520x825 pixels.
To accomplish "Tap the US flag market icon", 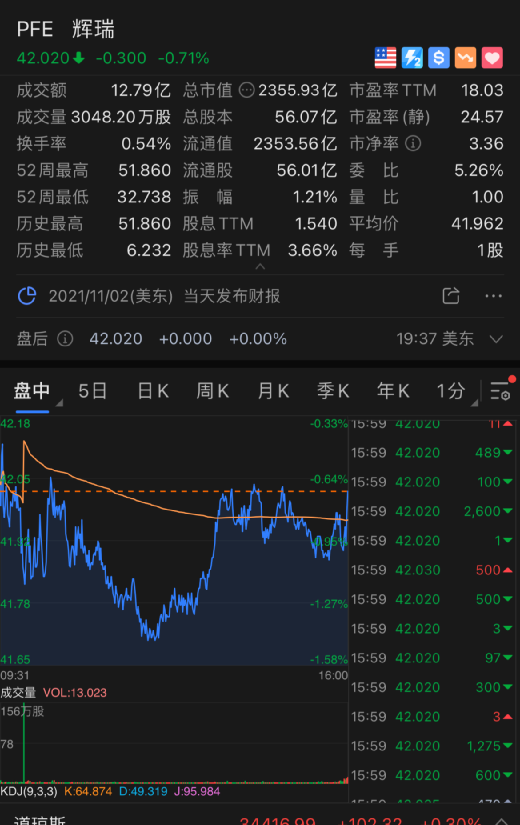I will pos(385,58).
